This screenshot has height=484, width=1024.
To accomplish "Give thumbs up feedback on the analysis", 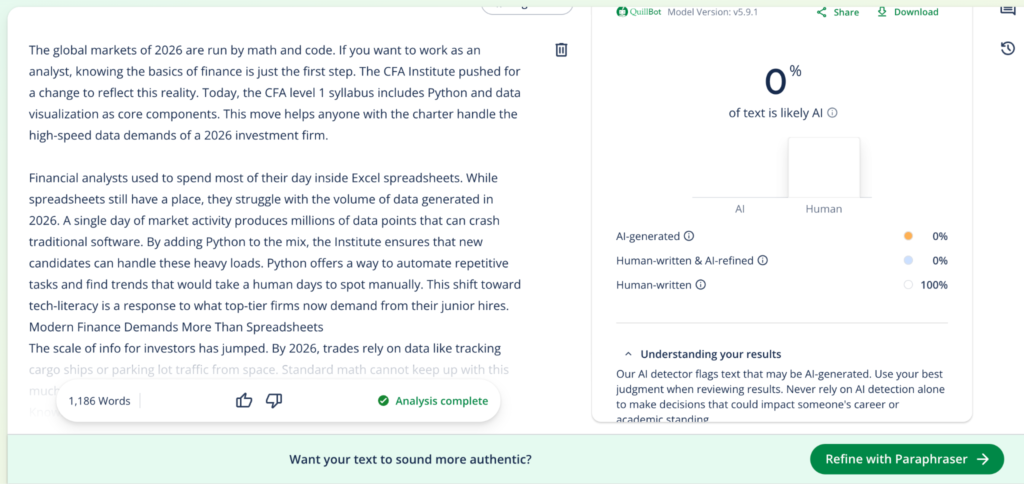I will (244, 401).
